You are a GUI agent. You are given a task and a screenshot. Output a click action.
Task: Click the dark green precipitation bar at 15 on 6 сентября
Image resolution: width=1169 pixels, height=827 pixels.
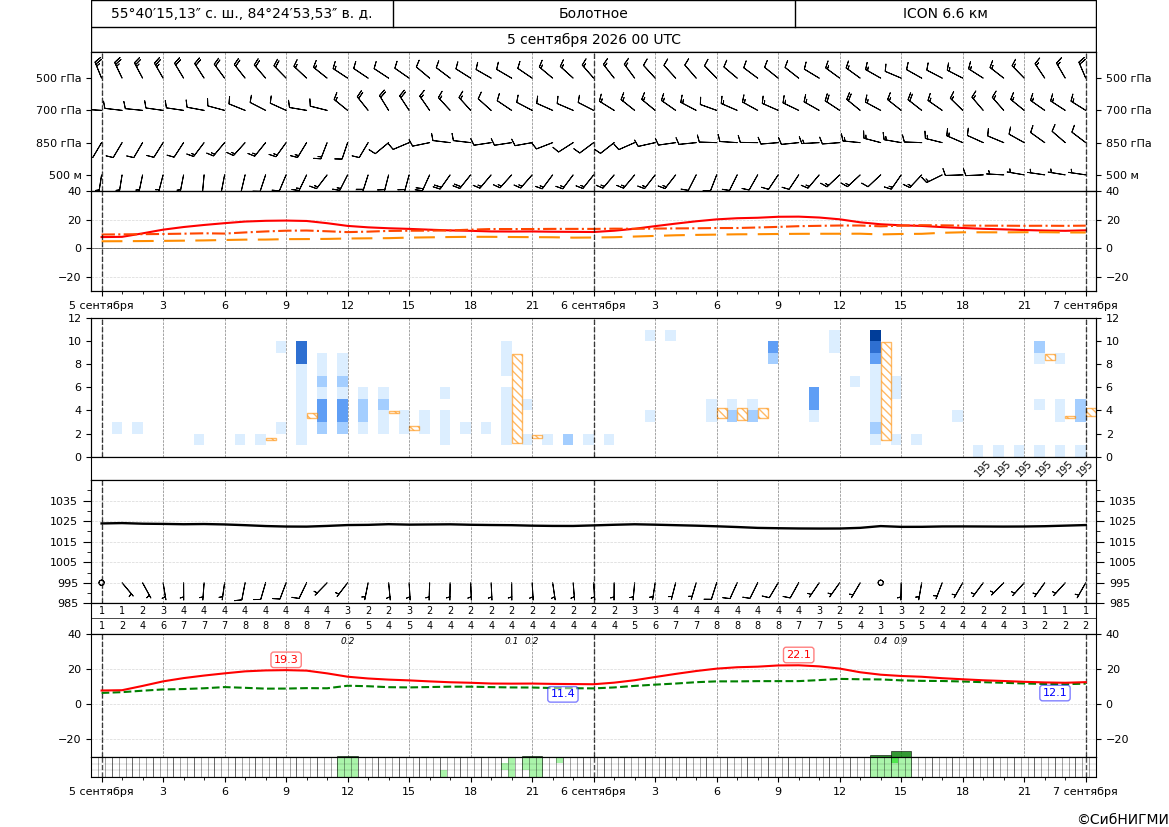point(901,764)
